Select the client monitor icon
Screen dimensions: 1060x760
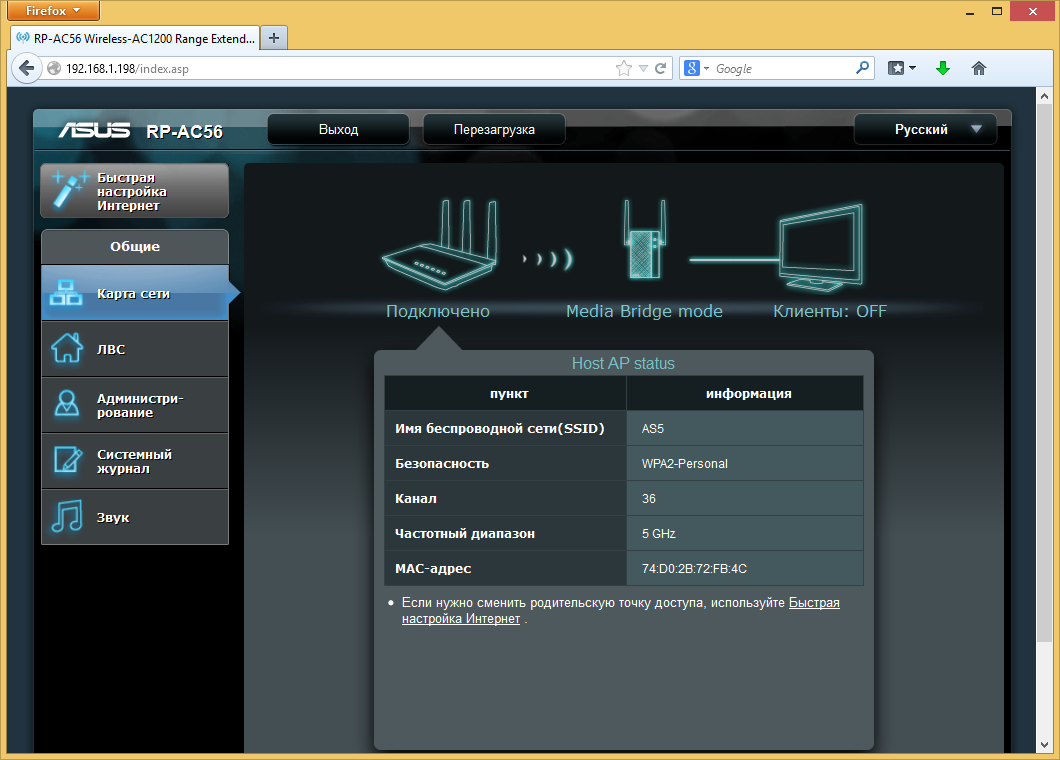click(821, 248)
